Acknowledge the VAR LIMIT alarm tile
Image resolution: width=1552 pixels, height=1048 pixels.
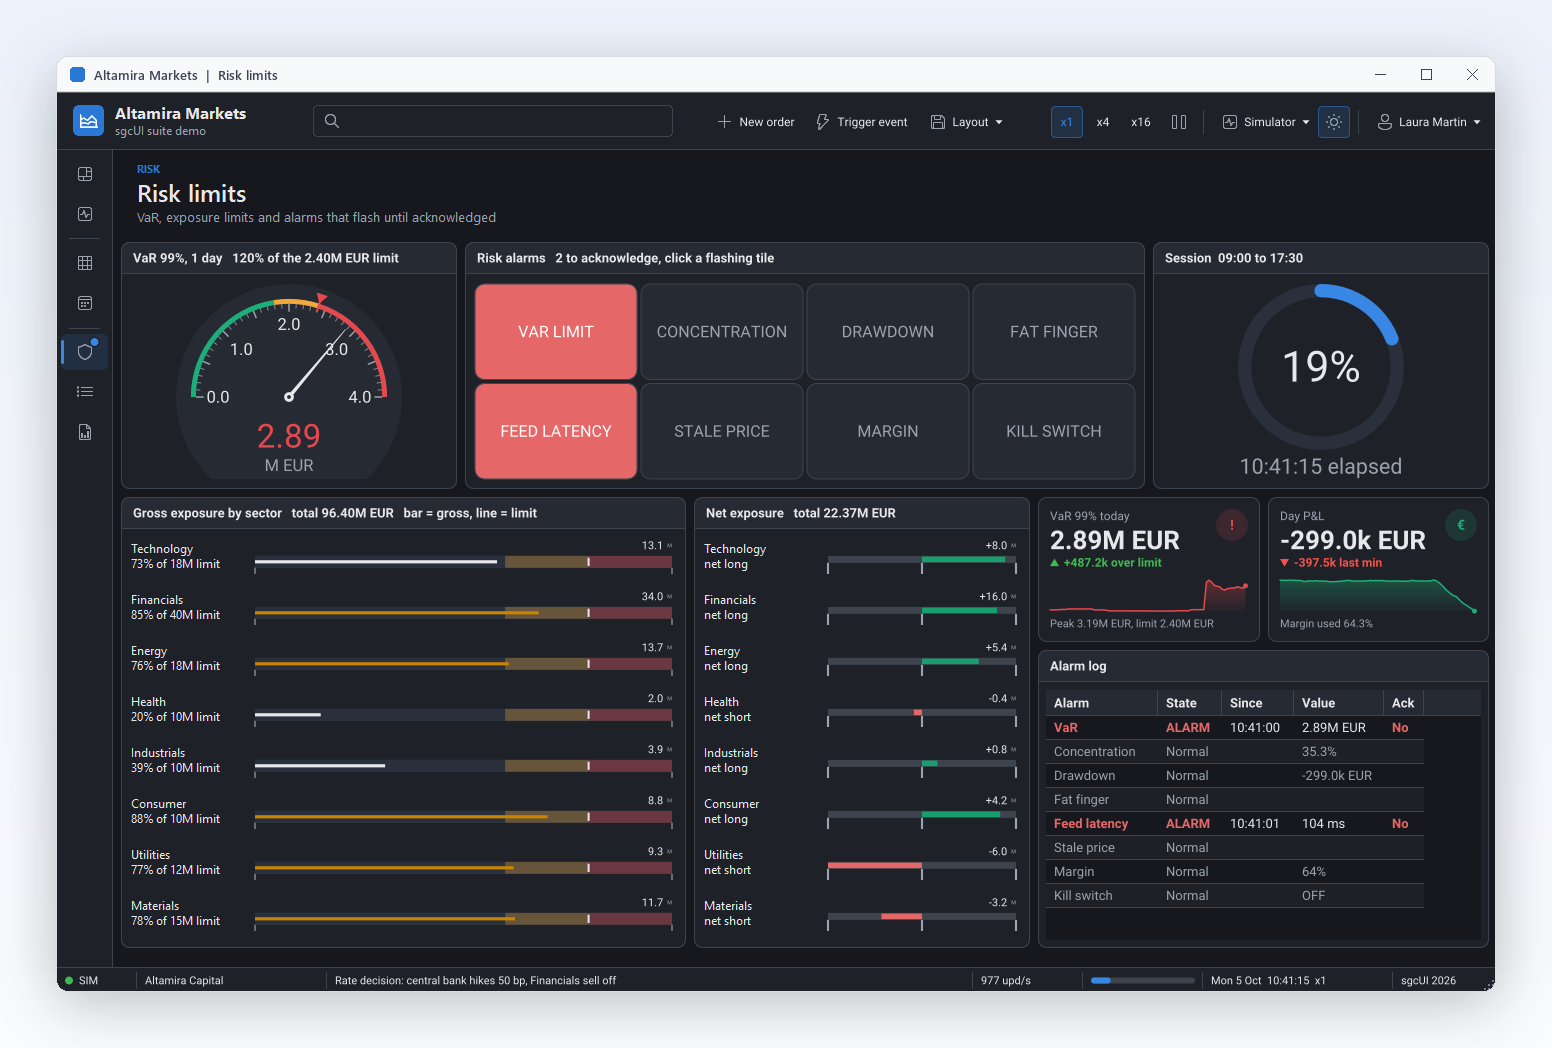[556, 332]
